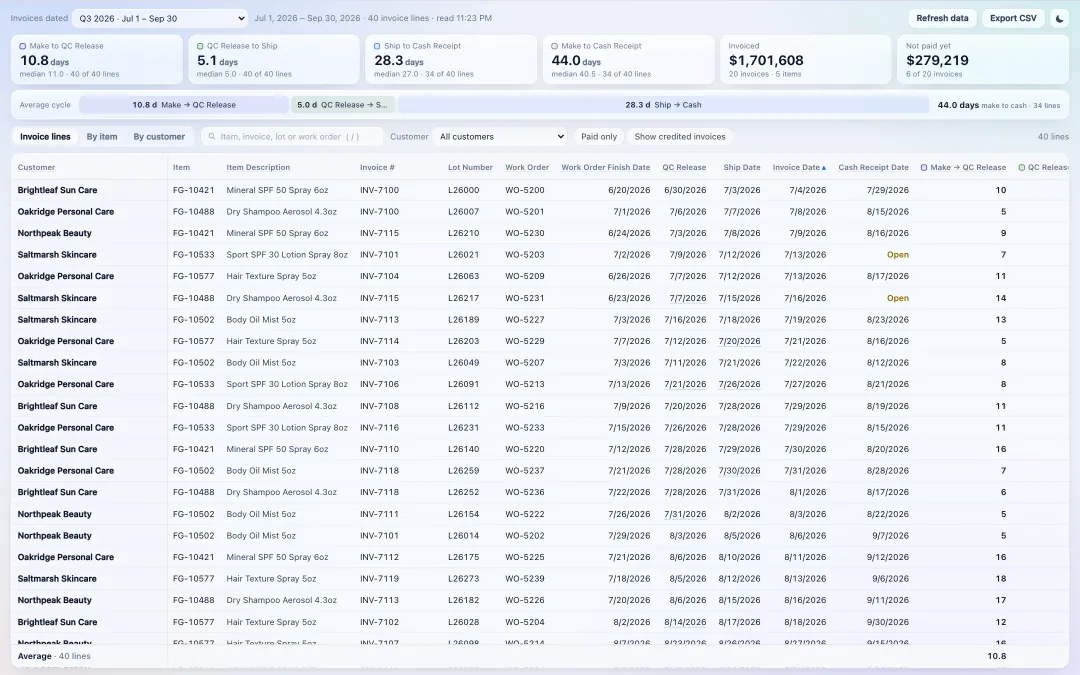
Task: Toggle Show credited invoices
Action: click(x=680, y=136)
